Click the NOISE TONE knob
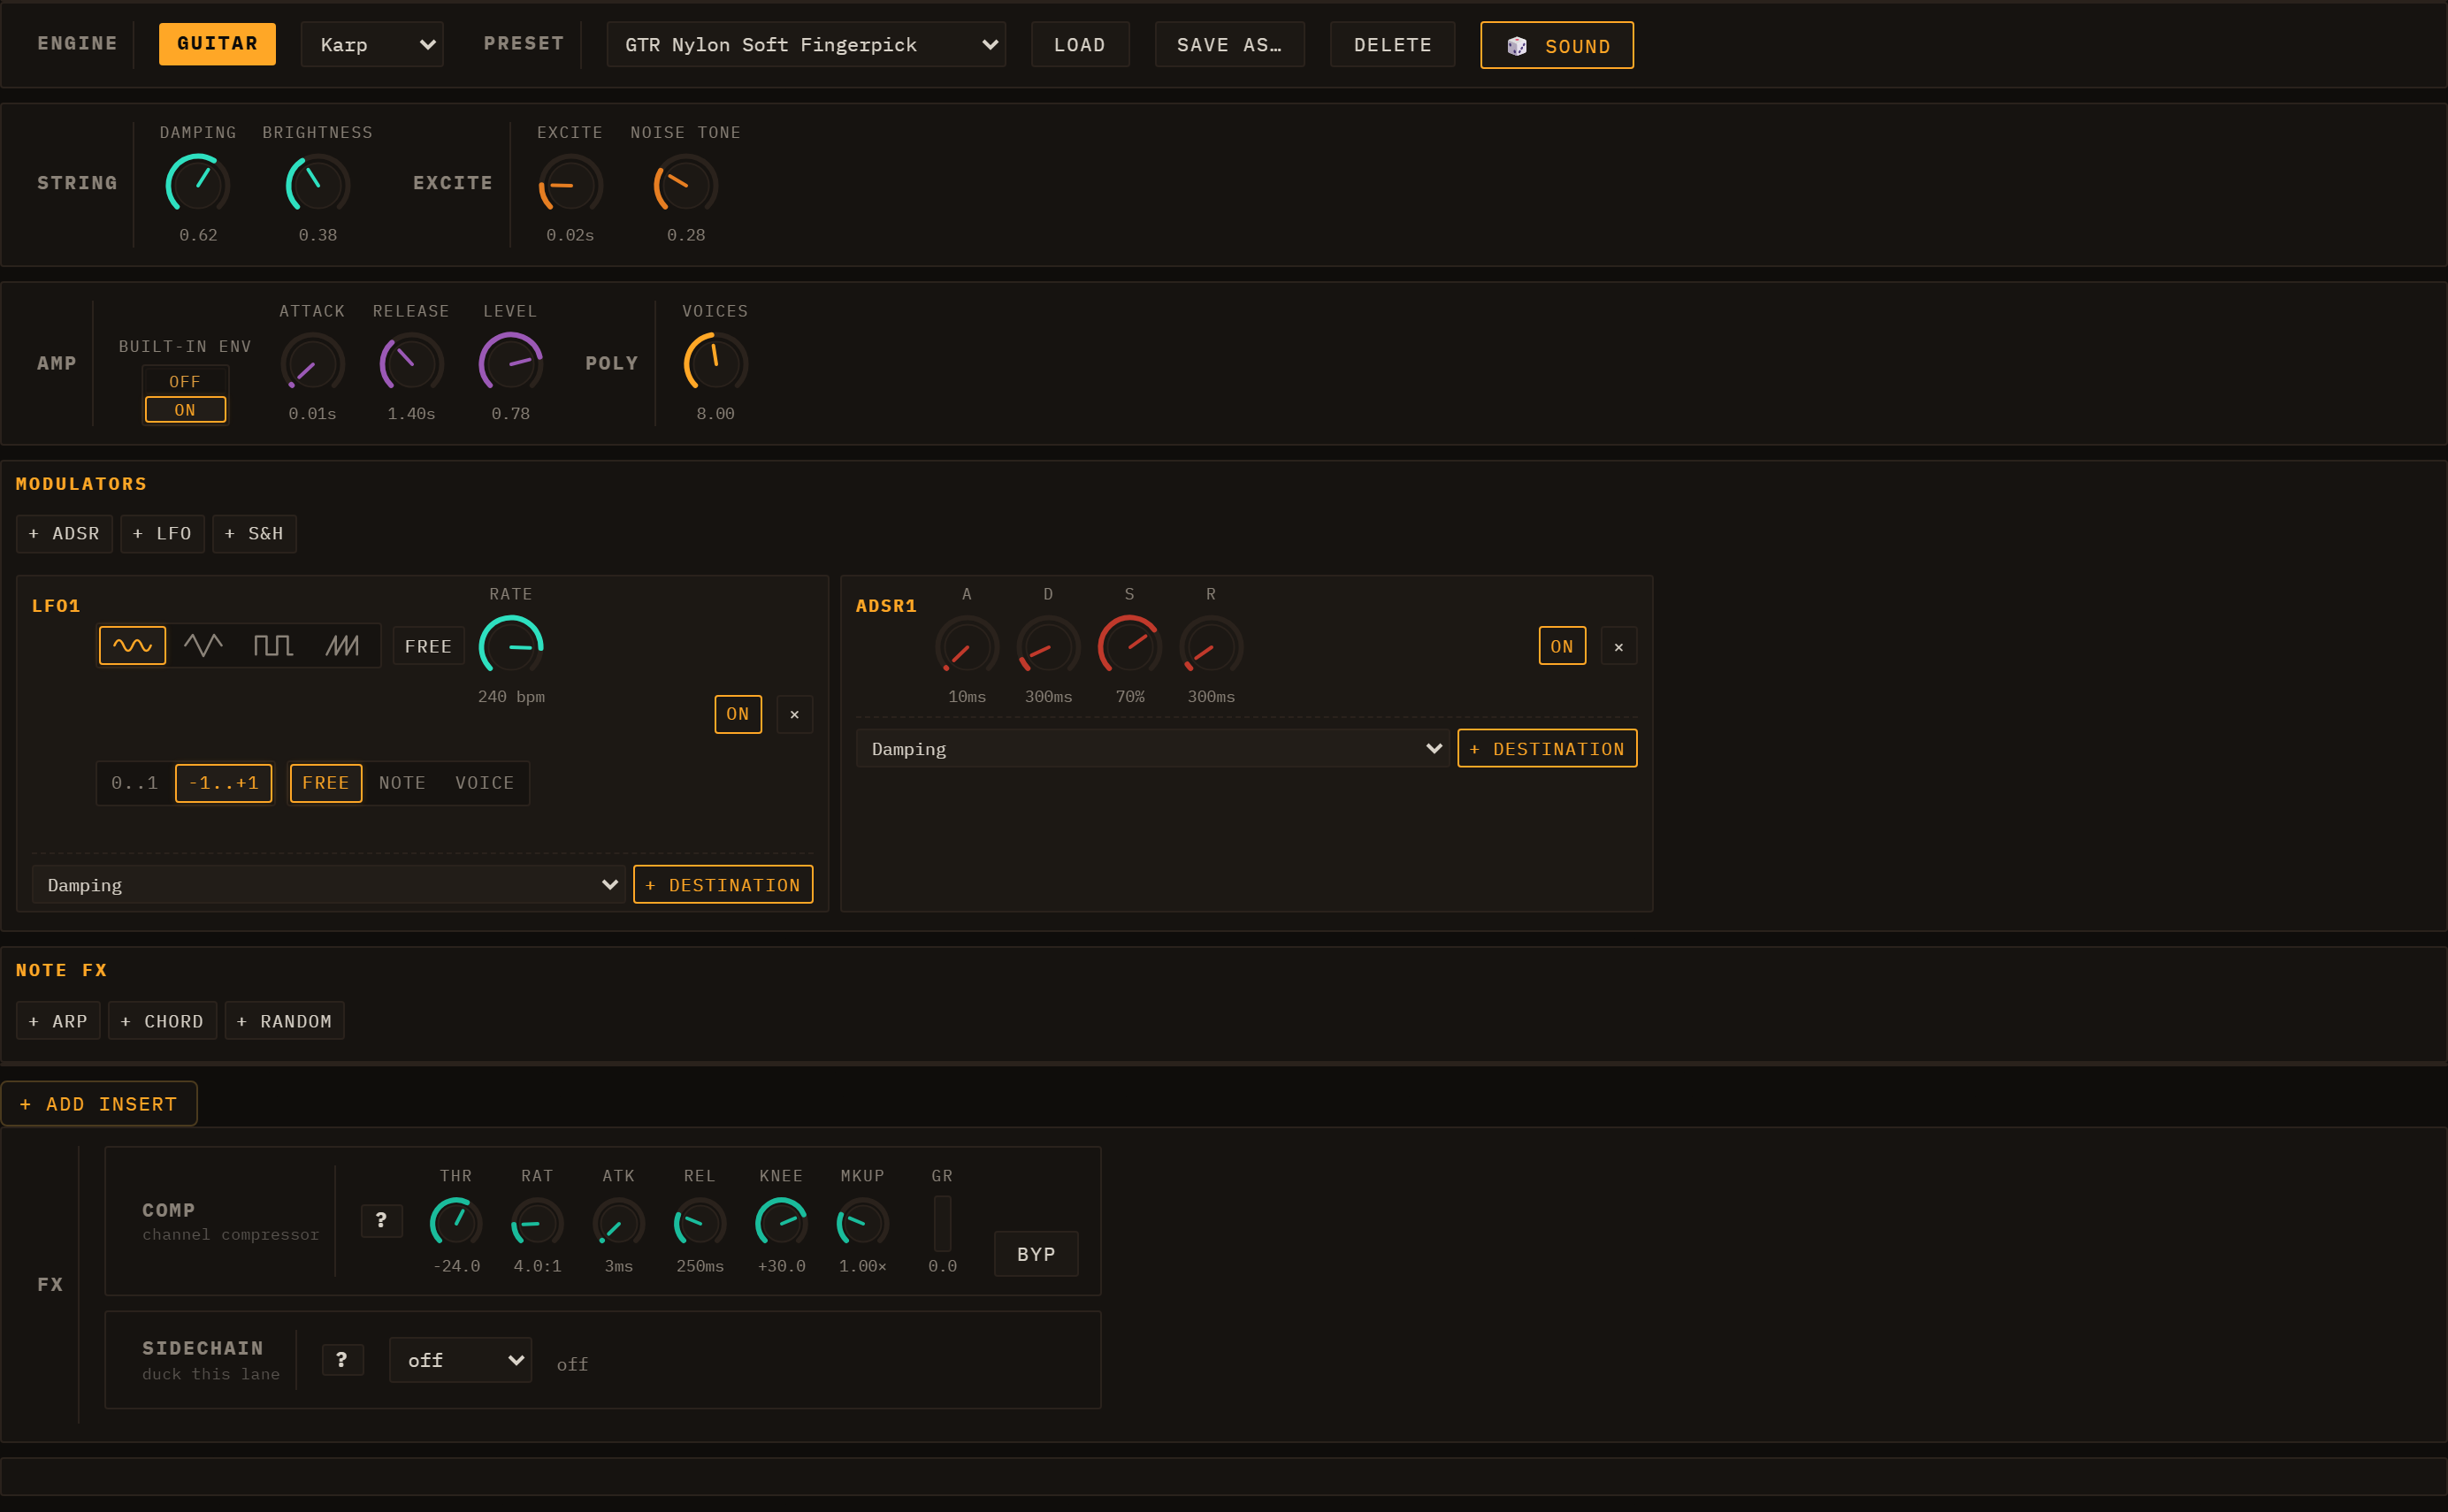The image size is (2448, 1512). coord(686,185)
